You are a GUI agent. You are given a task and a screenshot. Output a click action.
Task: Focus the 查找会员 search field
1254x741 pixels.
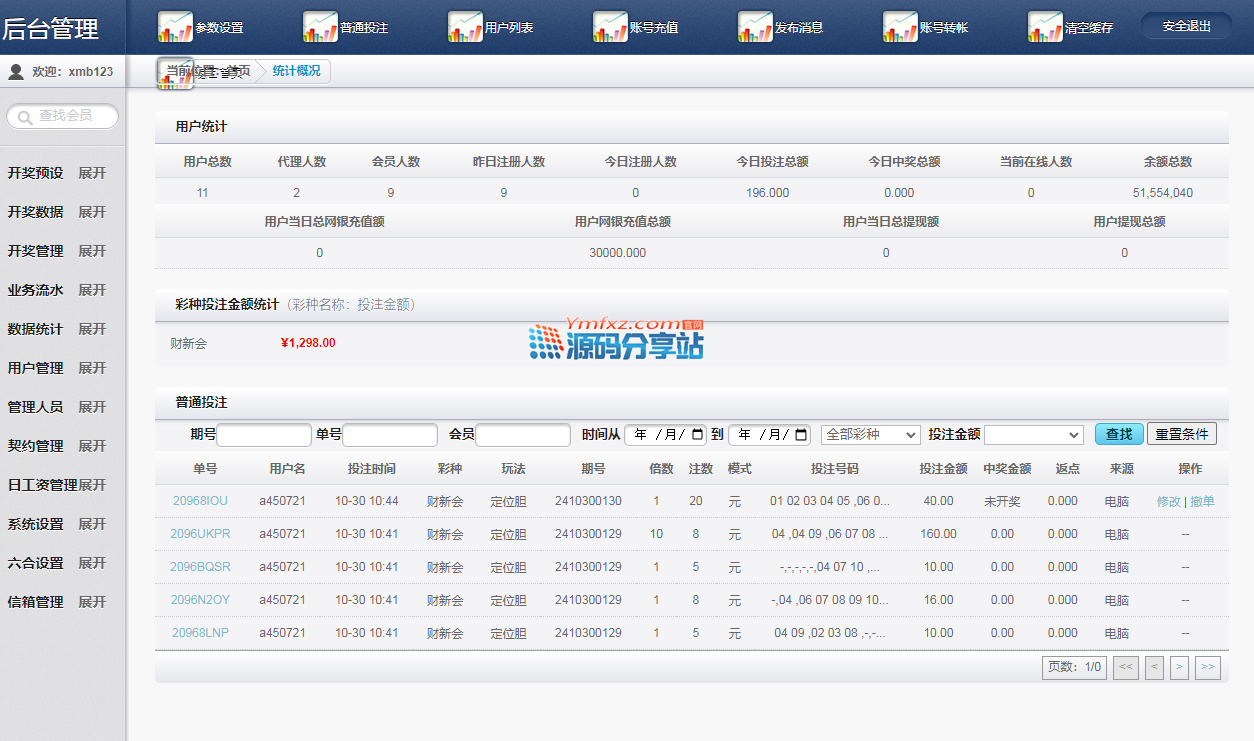(65, 116)
